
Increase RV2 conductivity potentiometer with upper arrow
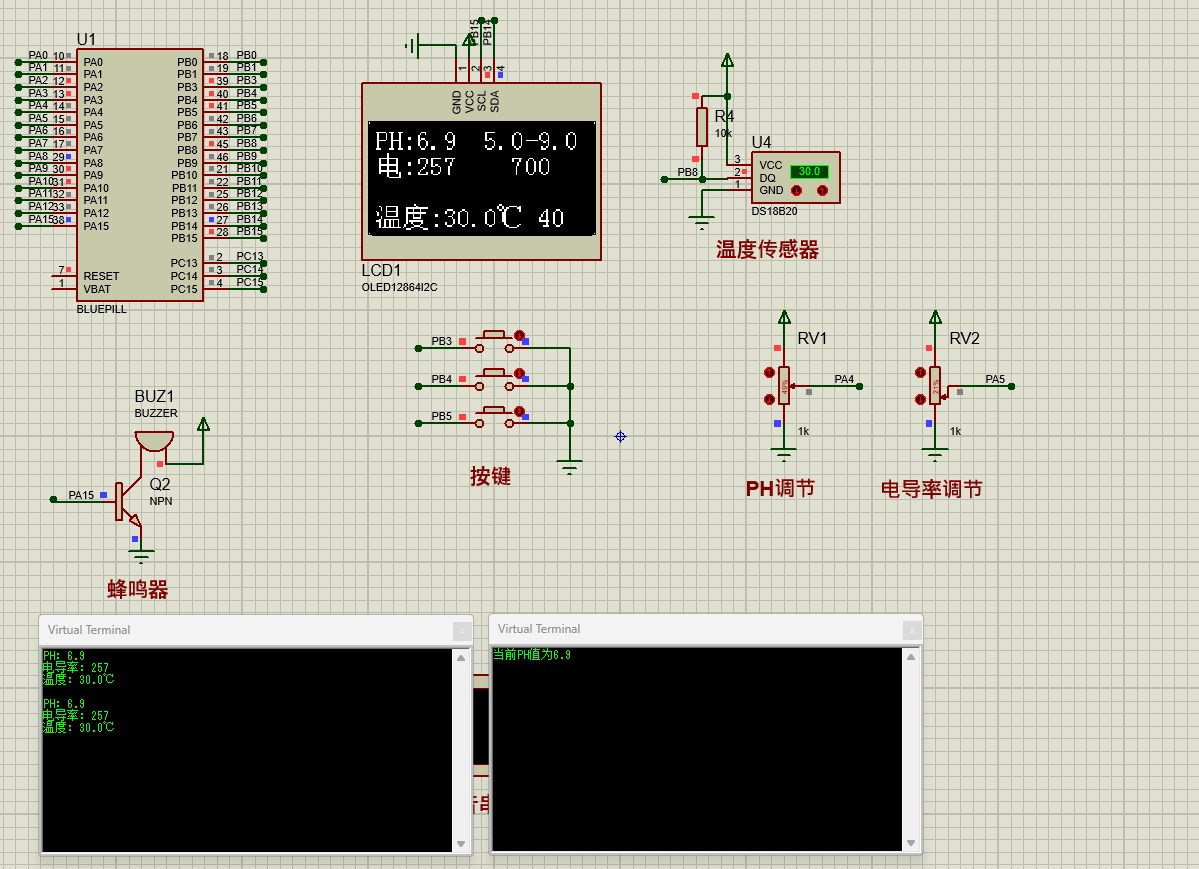click(x=920, y=373)
